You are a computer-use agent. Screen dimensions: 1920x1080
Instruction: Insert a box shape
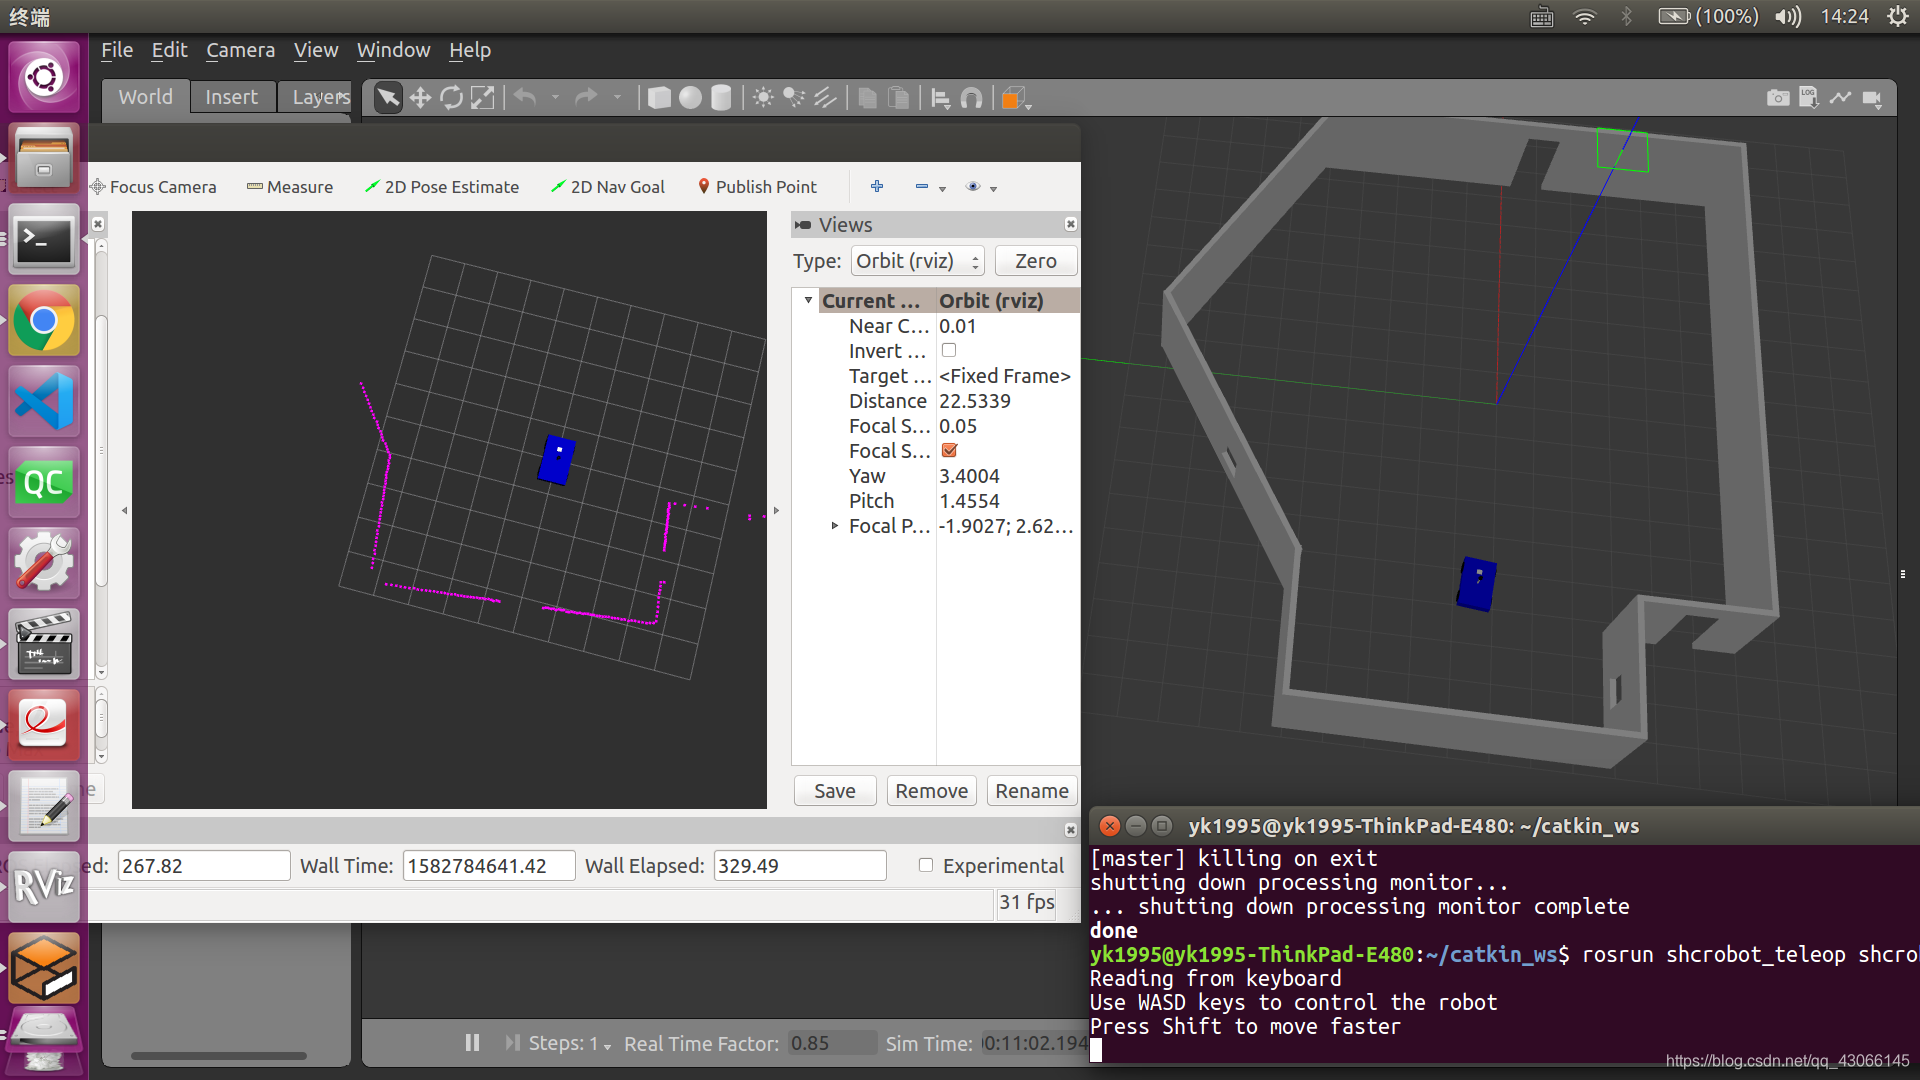pyautogui.click(x=659, y=97)
